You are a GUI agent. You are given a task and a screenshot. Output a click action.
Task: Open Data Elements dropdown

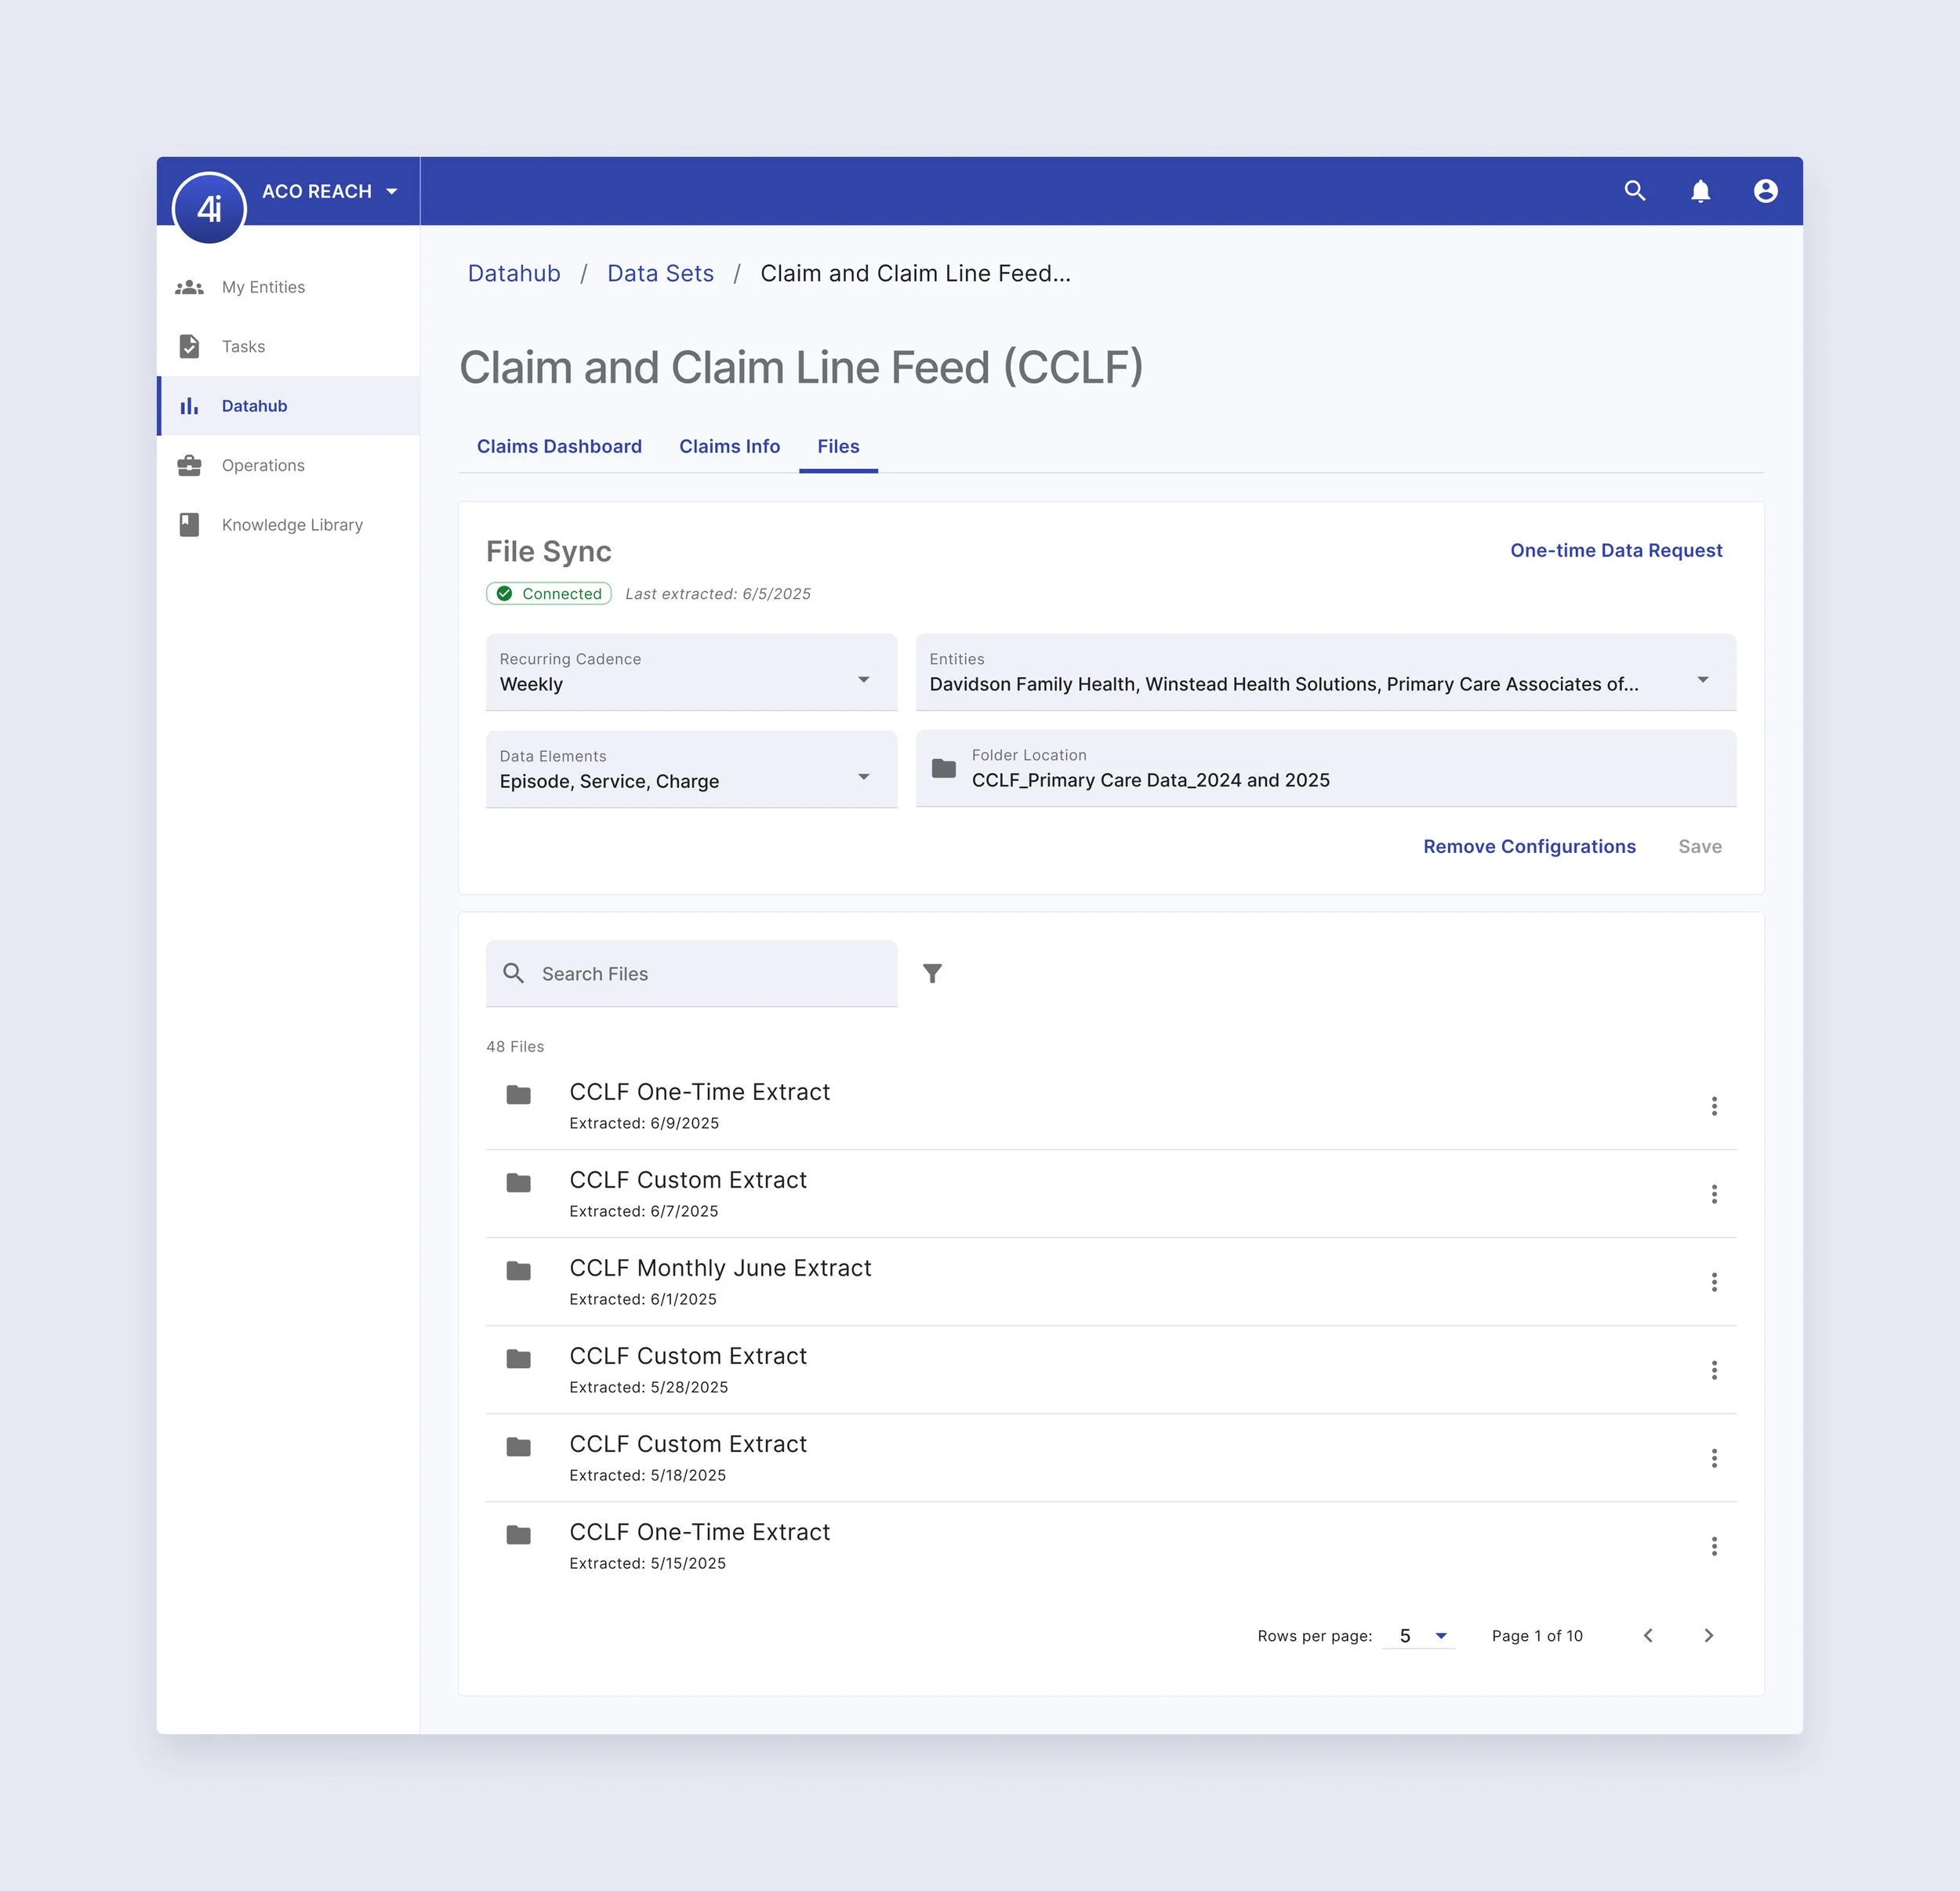691,770
